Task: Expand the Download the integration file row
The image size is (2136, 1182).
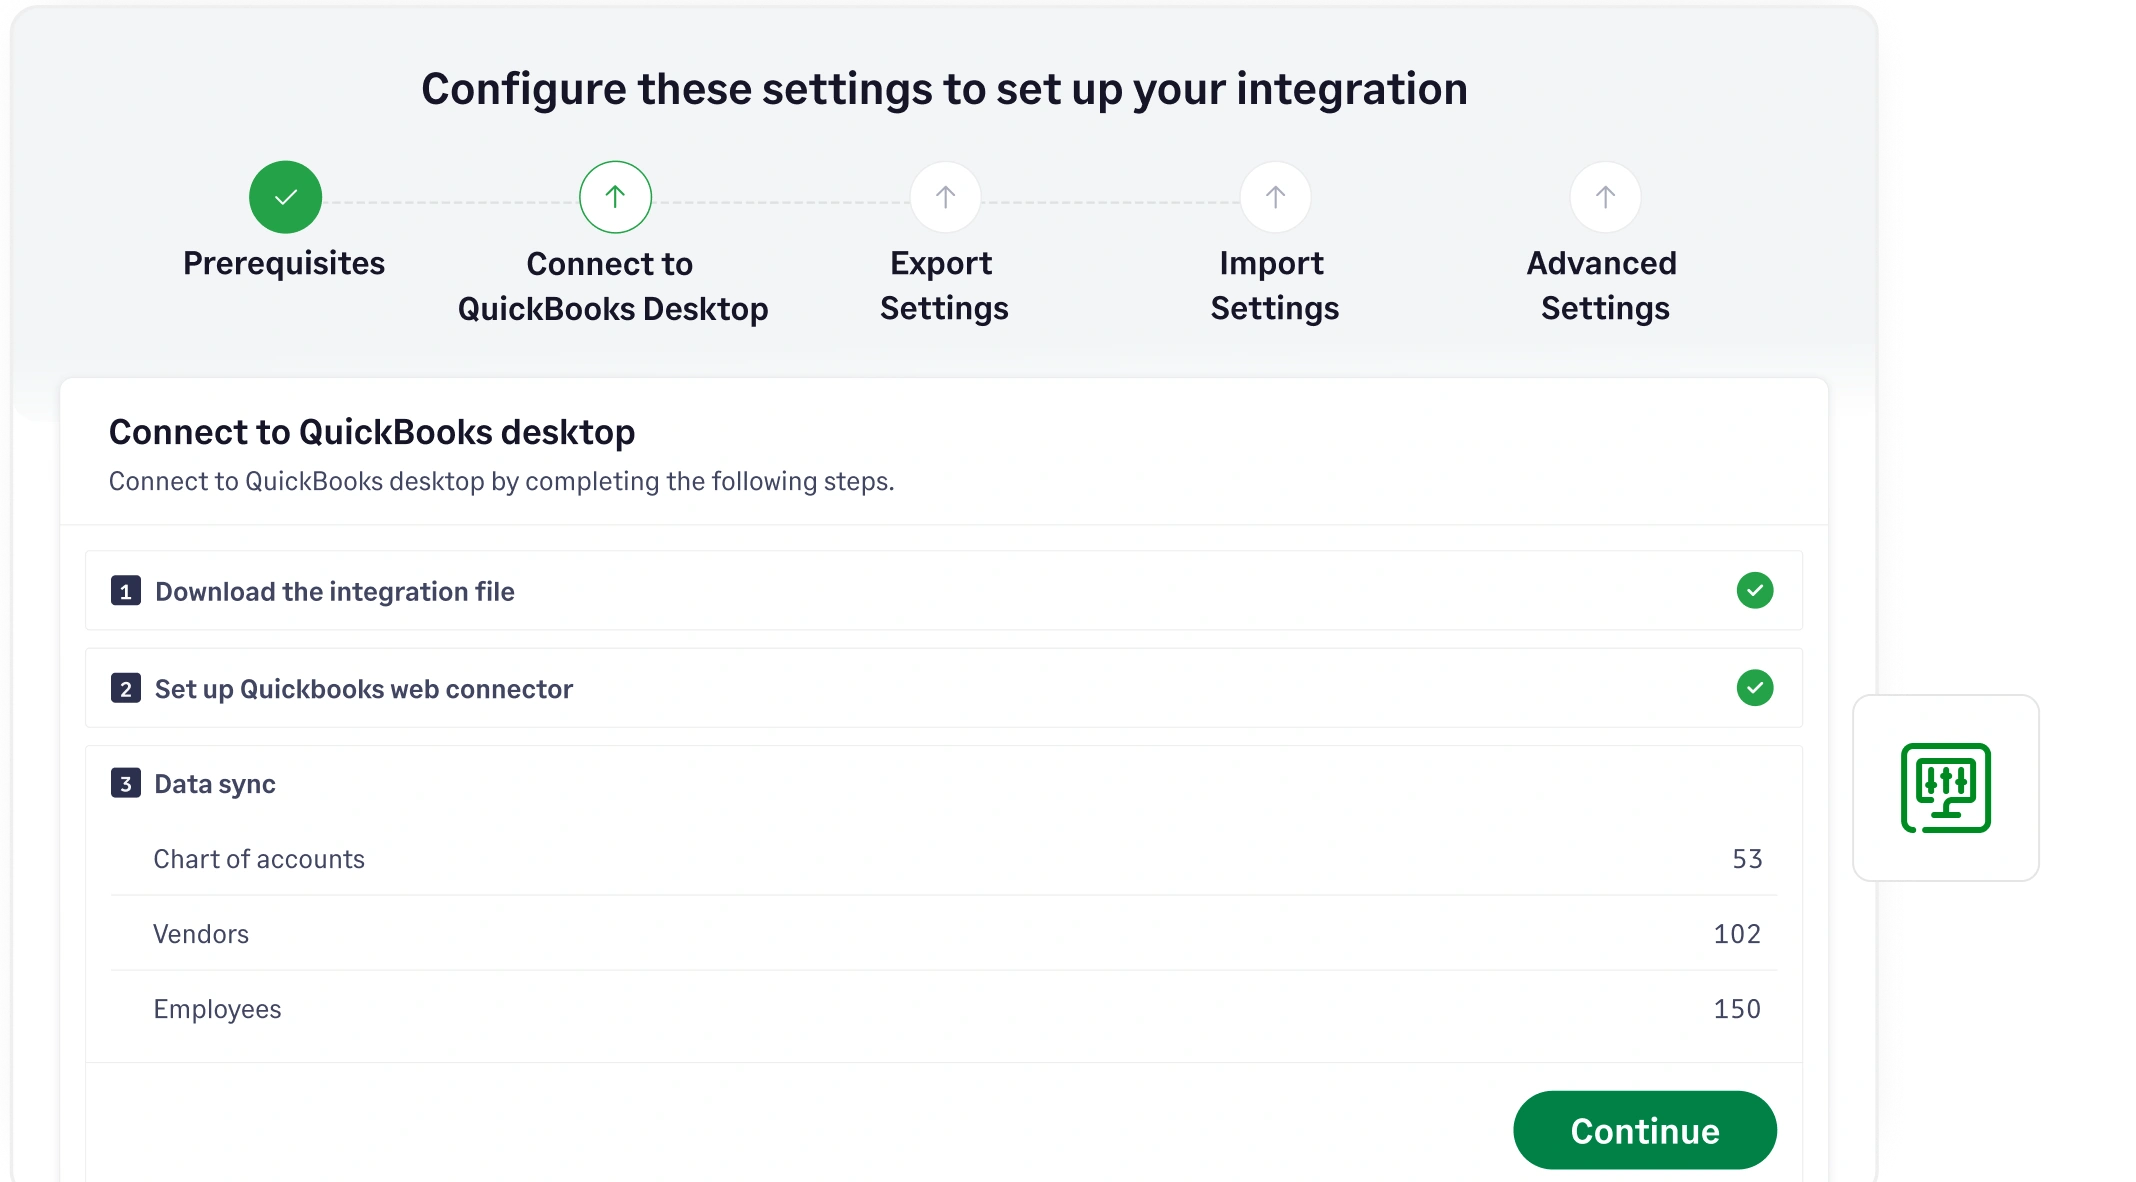Action: pyautogui.click(x=944, y=591)
